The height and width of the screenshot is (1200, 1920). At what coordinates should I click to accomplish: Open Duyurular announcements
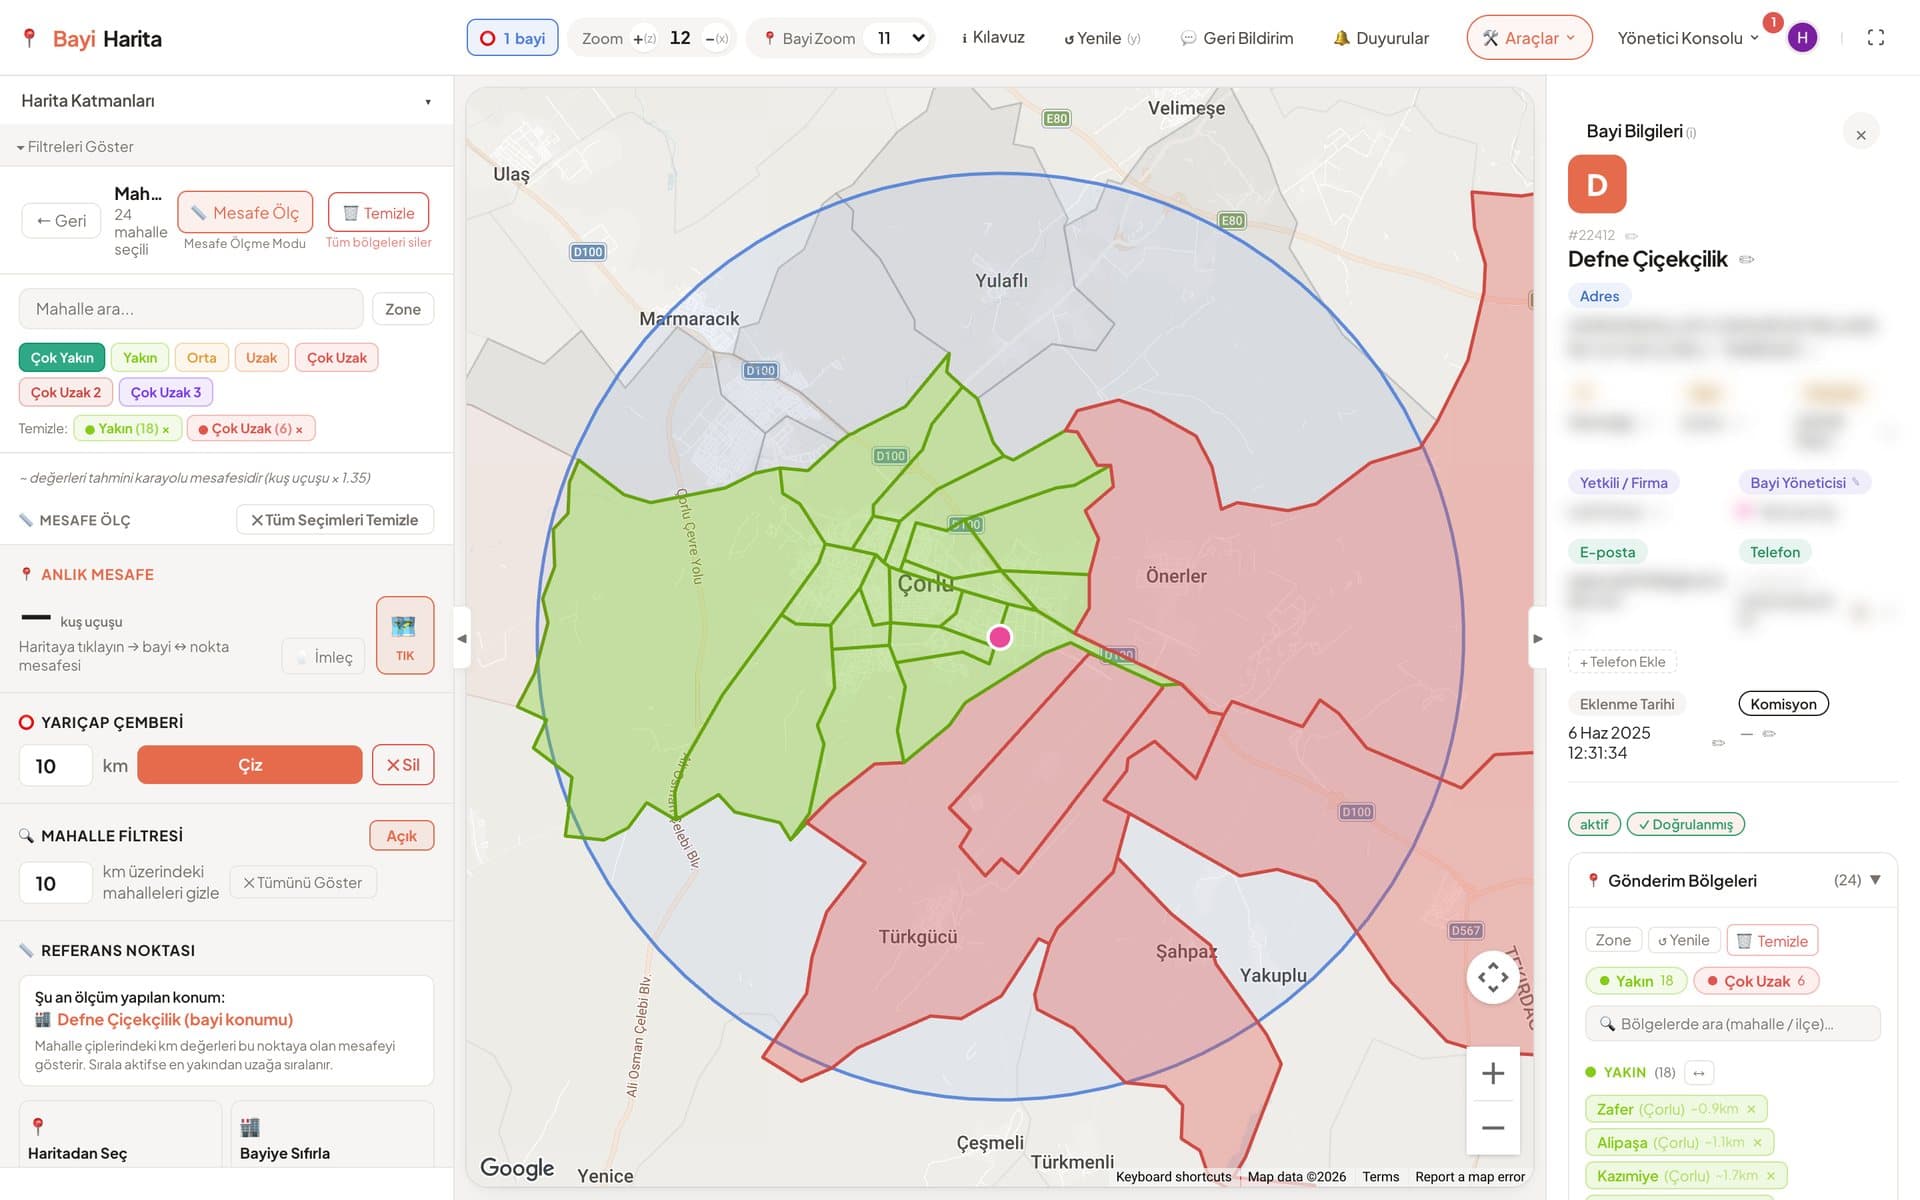coord(1381,38)
